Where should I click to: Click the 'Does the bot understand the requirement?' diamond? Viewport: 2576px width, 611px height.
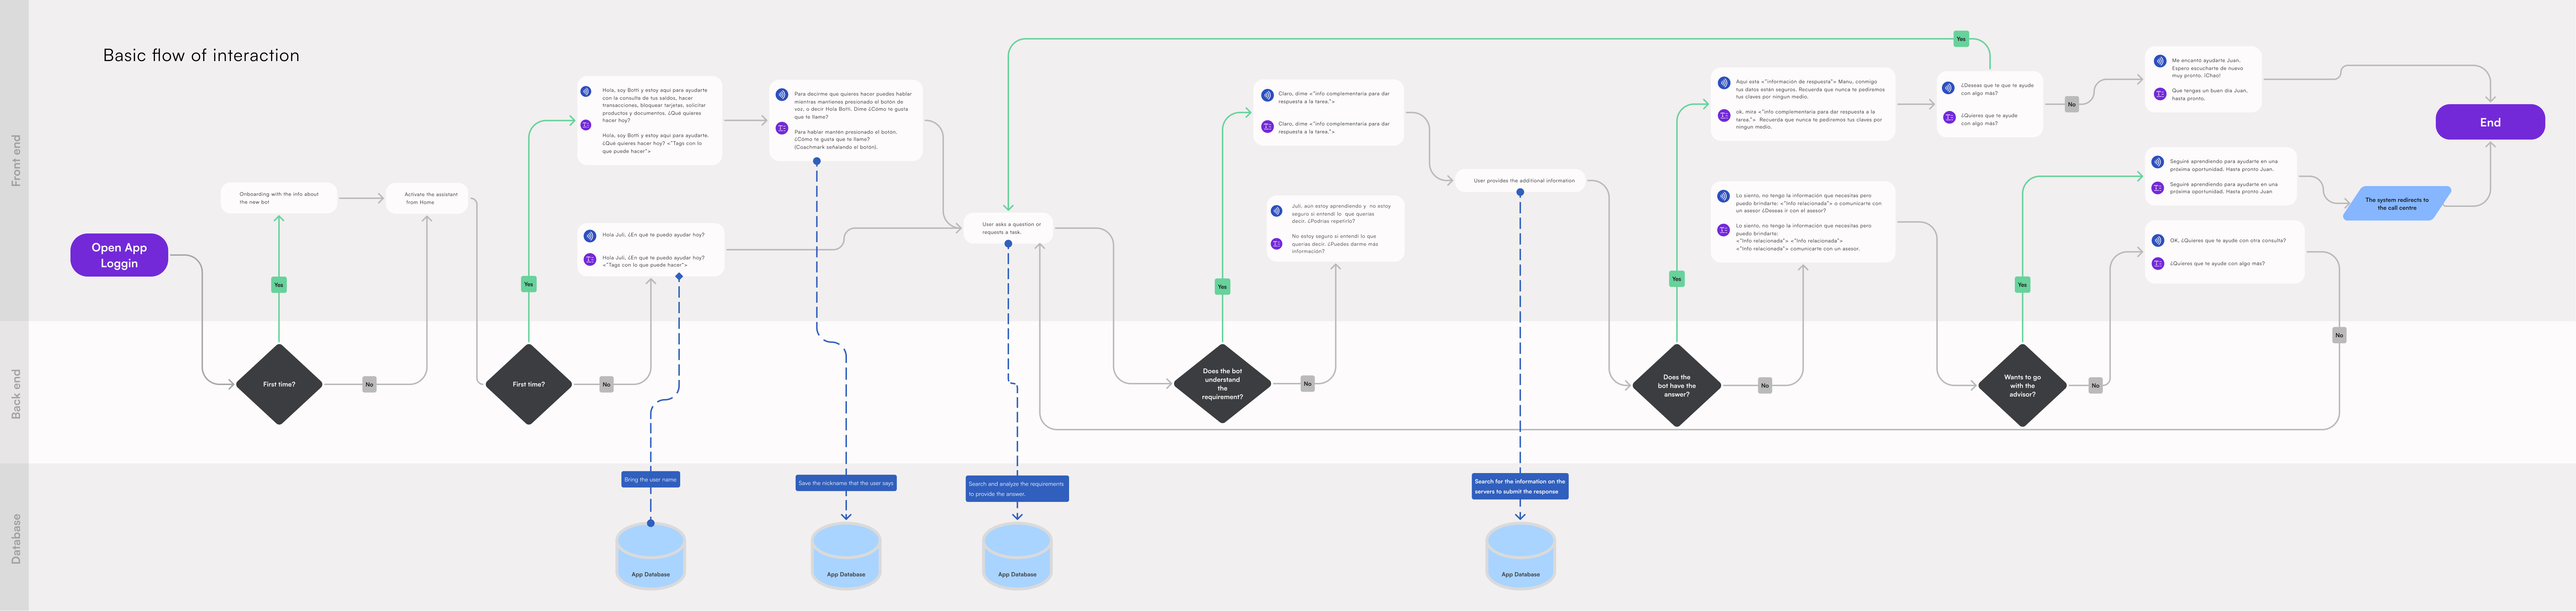coord(1222,384)
